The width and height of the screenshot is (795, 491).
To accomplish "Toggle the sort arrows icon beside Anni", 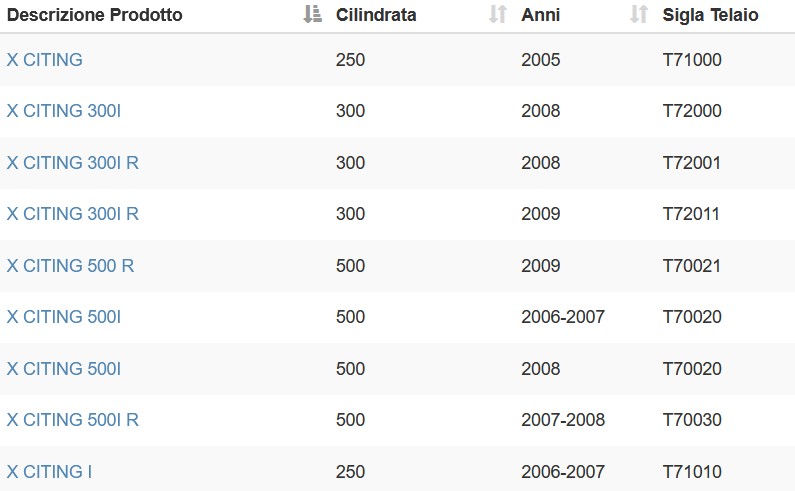I will [639, 14].
